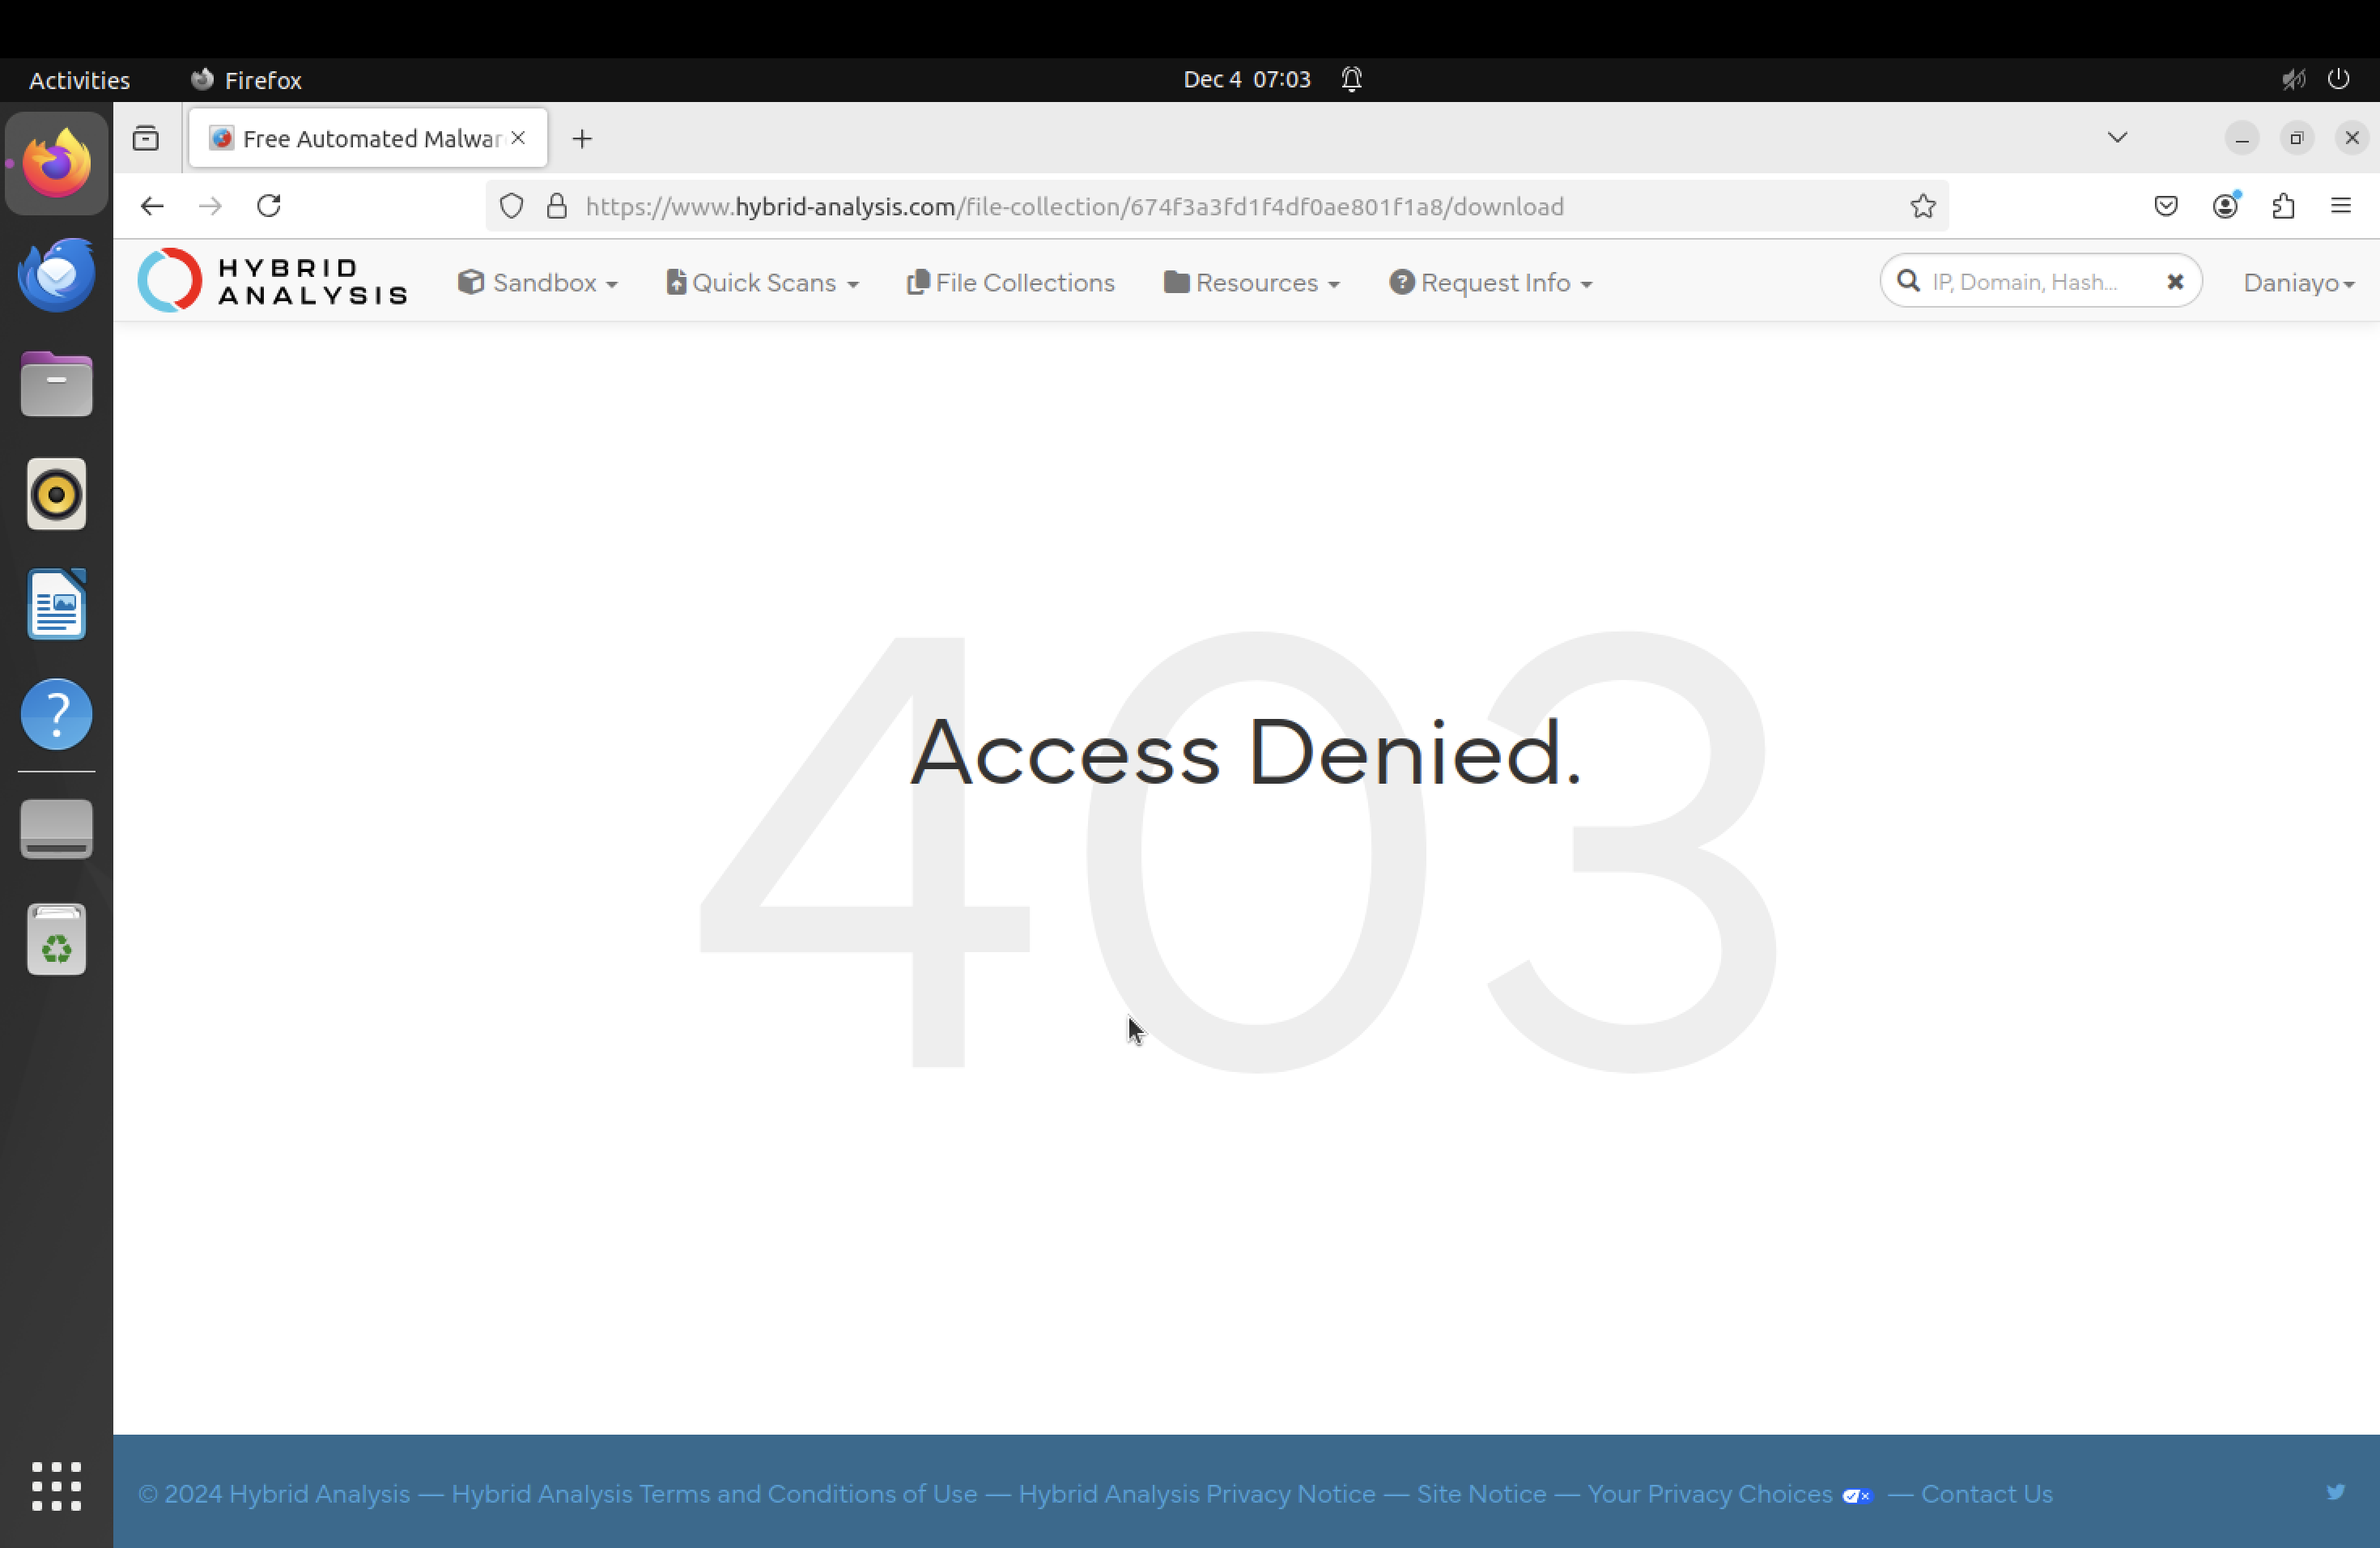Expand the Sandbox dropdown menu

(x=538, y=283)
